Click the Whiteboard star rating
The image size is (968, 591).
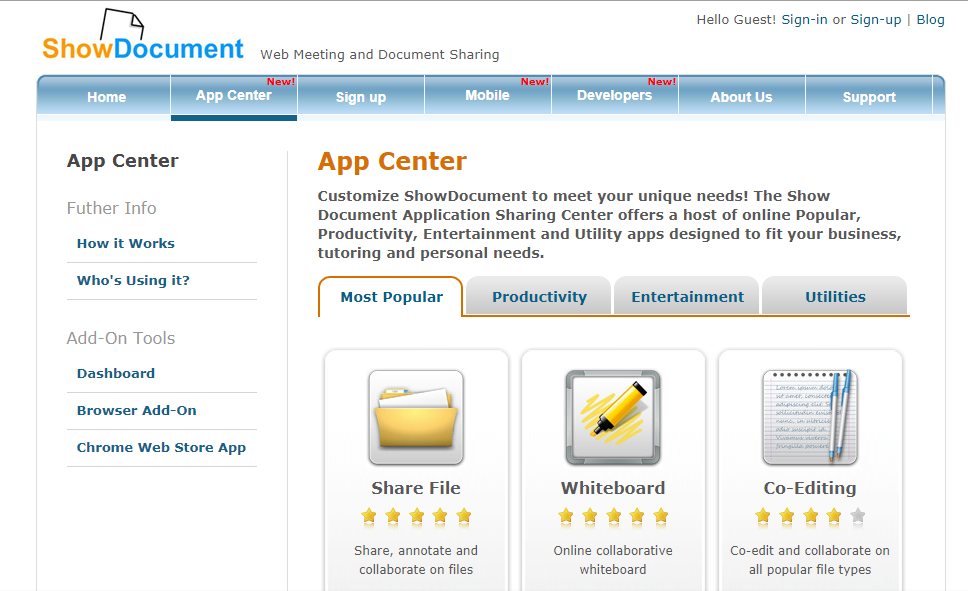click(612, 517)
